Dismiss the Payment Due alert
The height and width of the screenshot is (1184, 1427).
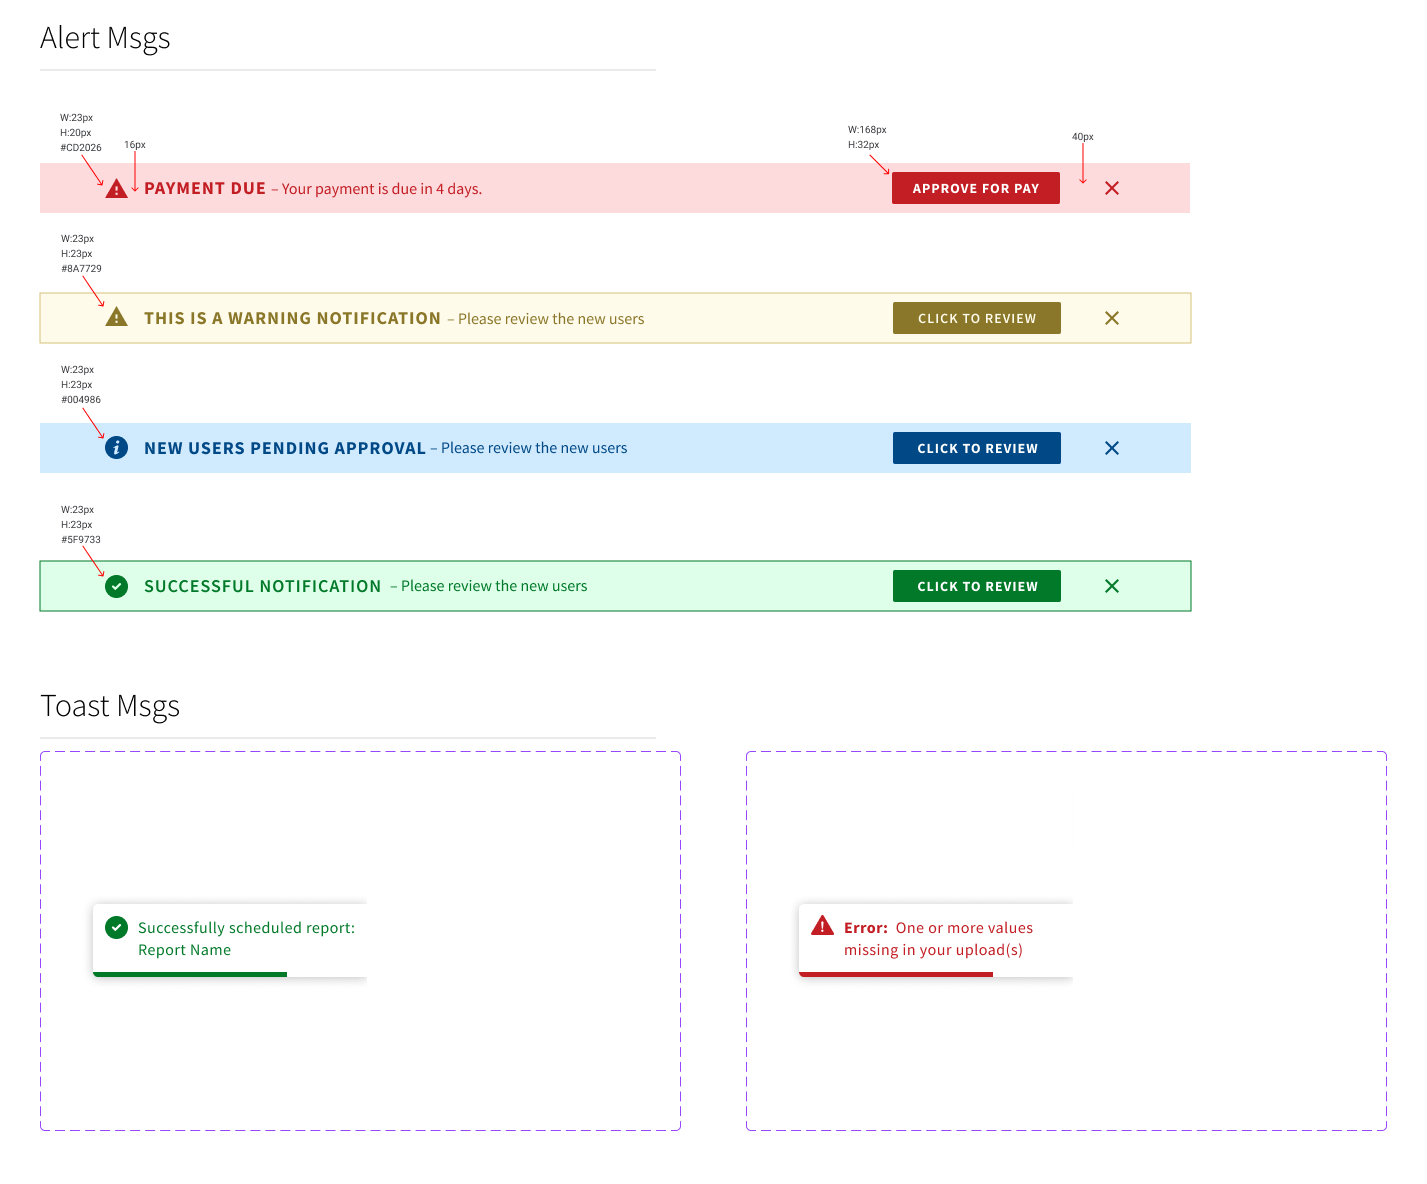[x=1111, y=188]
